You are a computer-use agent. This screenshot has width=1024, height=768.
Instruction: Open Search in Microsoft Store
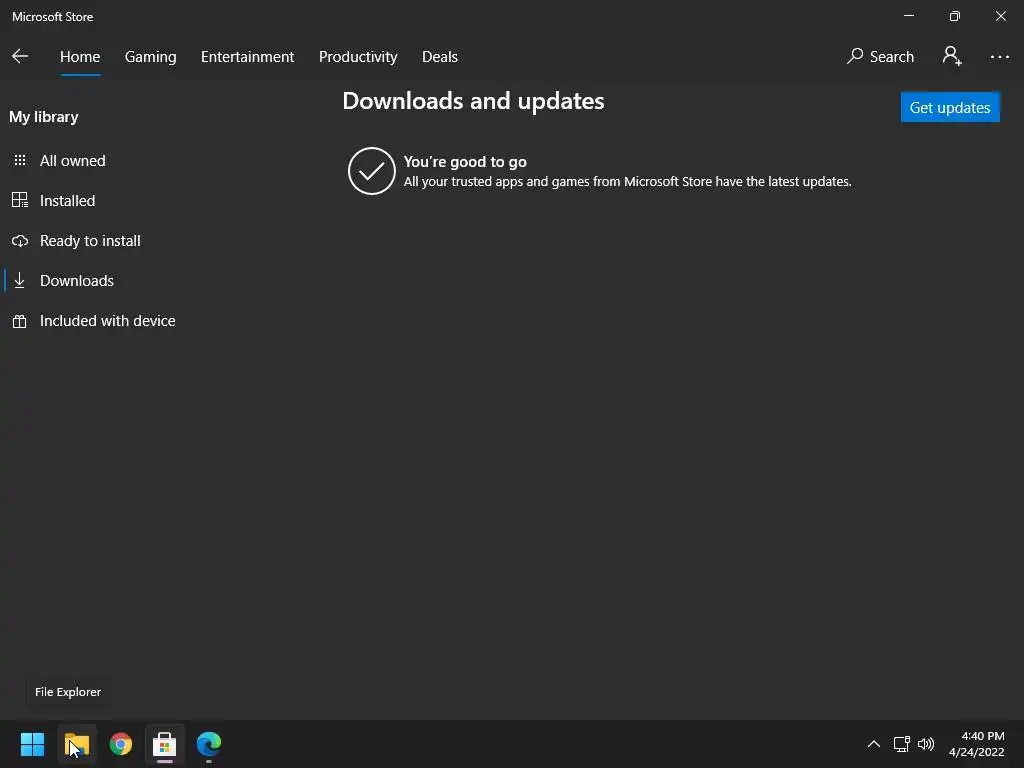(x=880, y=57)
